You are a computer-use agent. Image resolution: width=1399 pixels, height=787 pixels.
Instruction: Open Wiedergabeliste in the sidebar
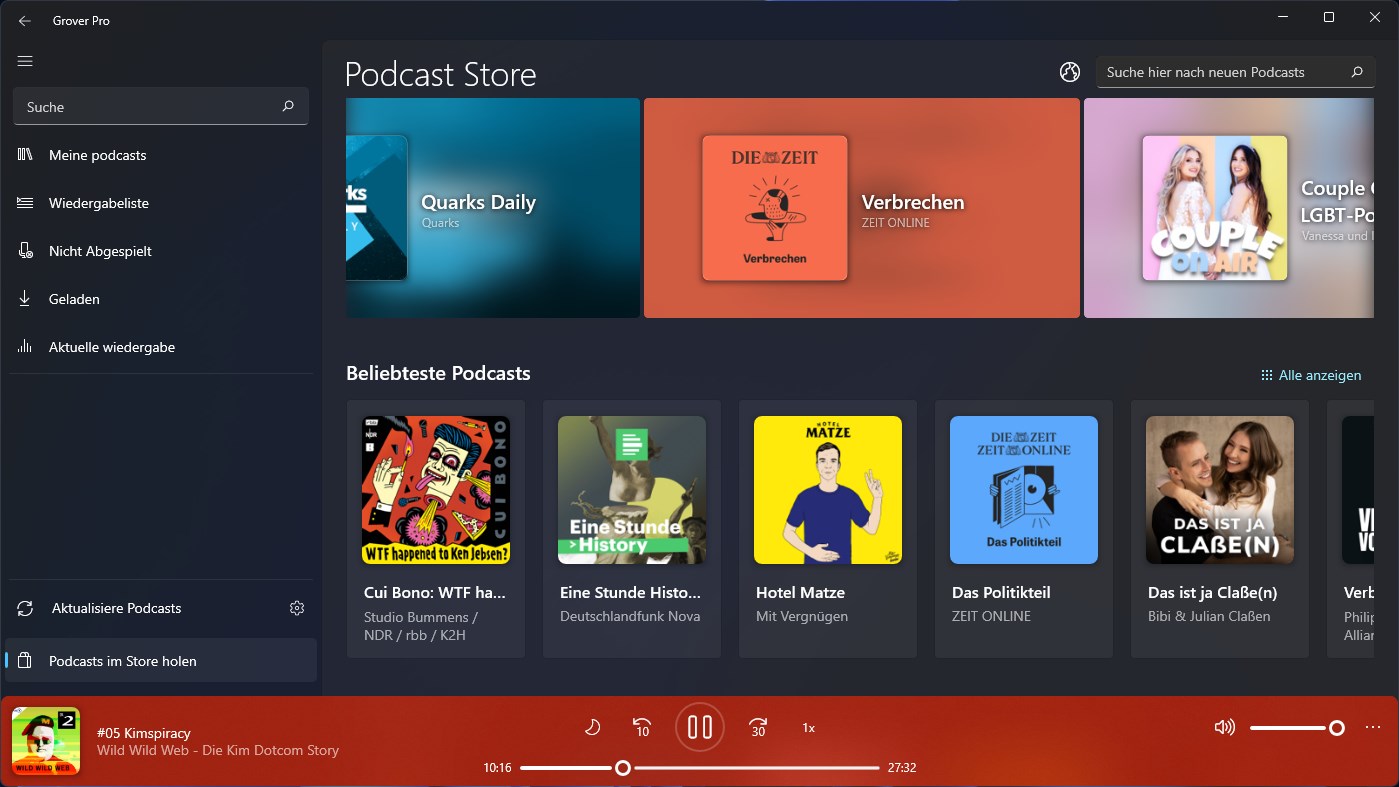click(x=161, y=203)
